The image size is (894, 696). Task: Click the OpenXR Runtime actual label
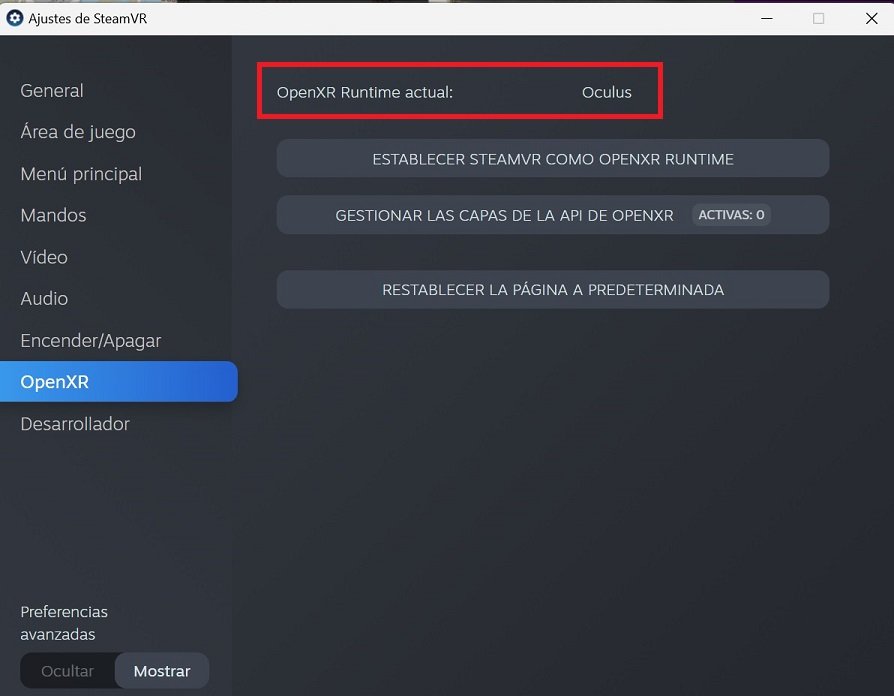click(x=365, y=92)
